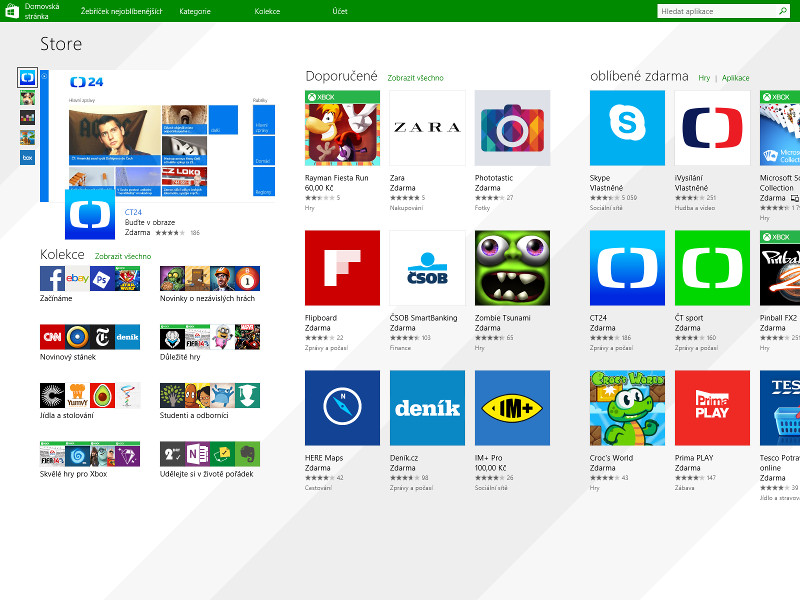The image size is (800, 600).
Task: Open the HERE Maps compass tile
Action: (342, 408)
